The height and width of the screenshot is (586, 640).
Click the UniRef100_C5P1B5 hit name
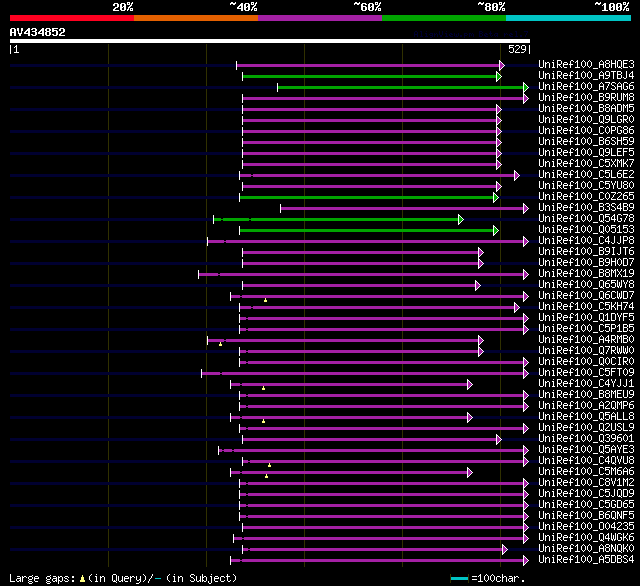[x=586, y=329]
